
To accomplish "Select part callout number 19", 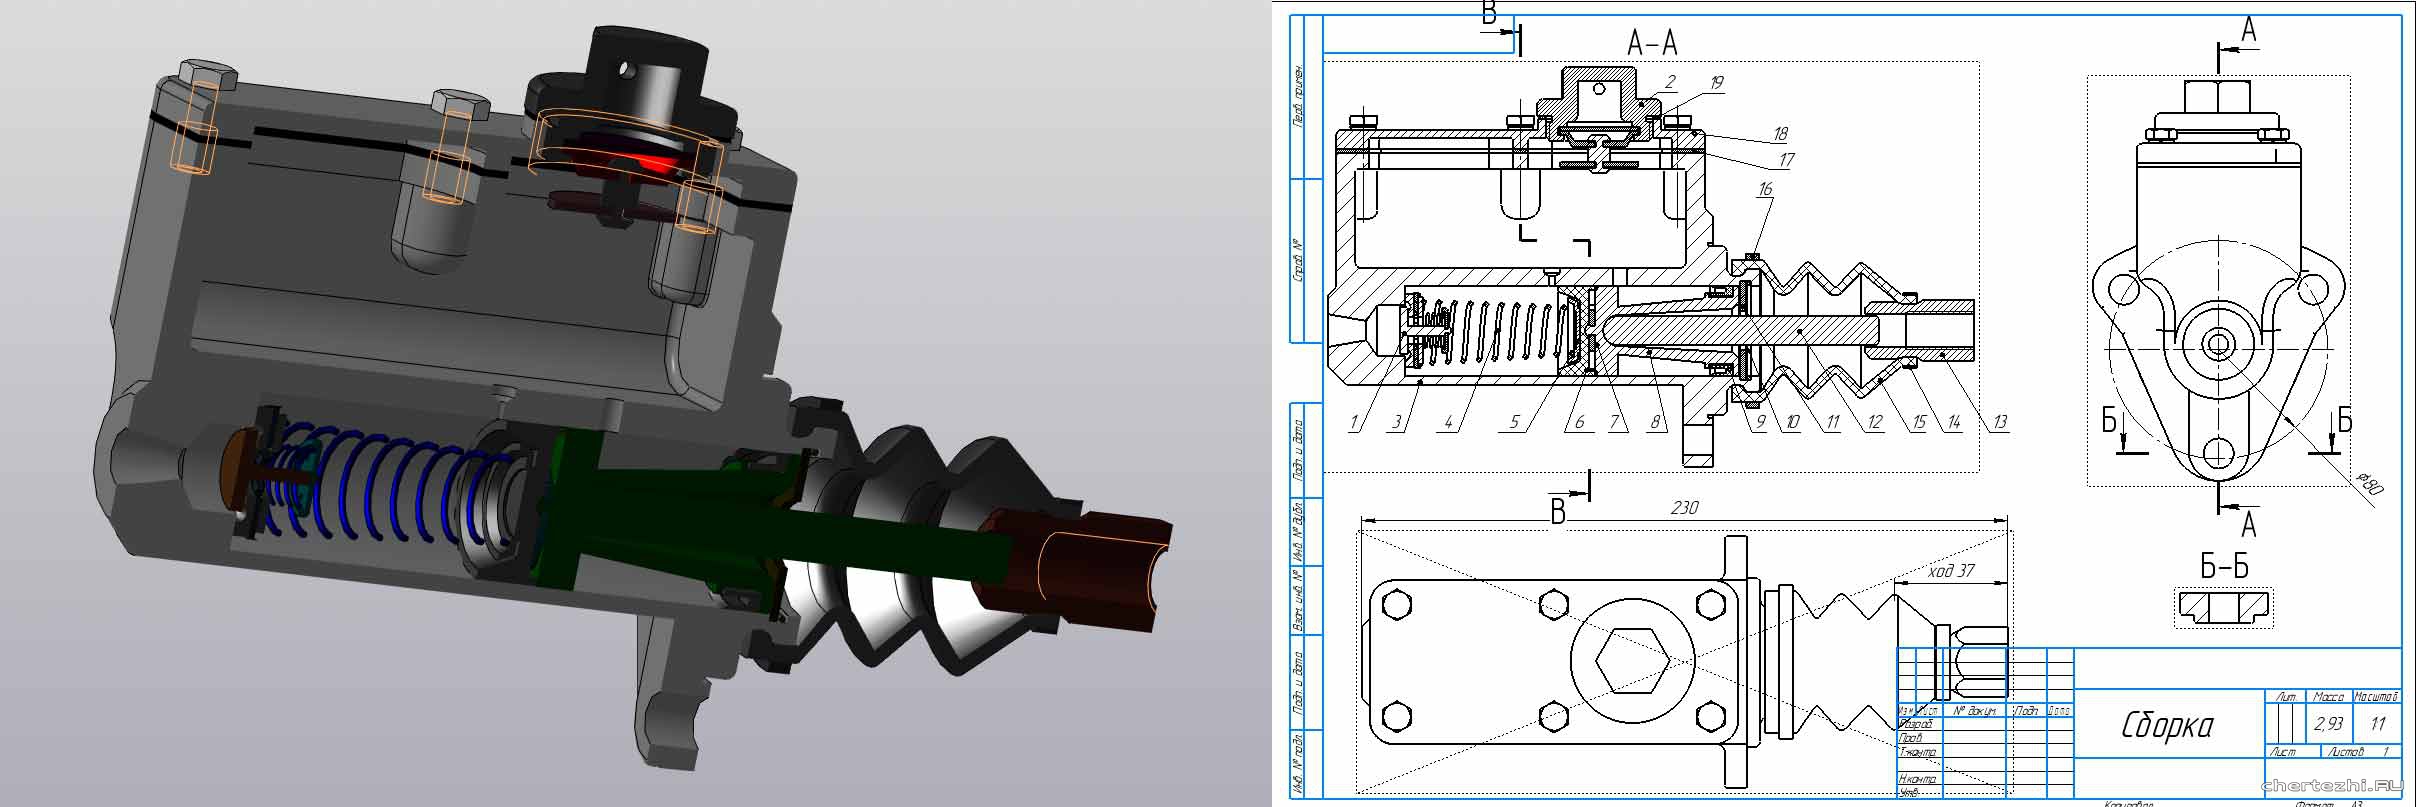I will coord(1716,83).
